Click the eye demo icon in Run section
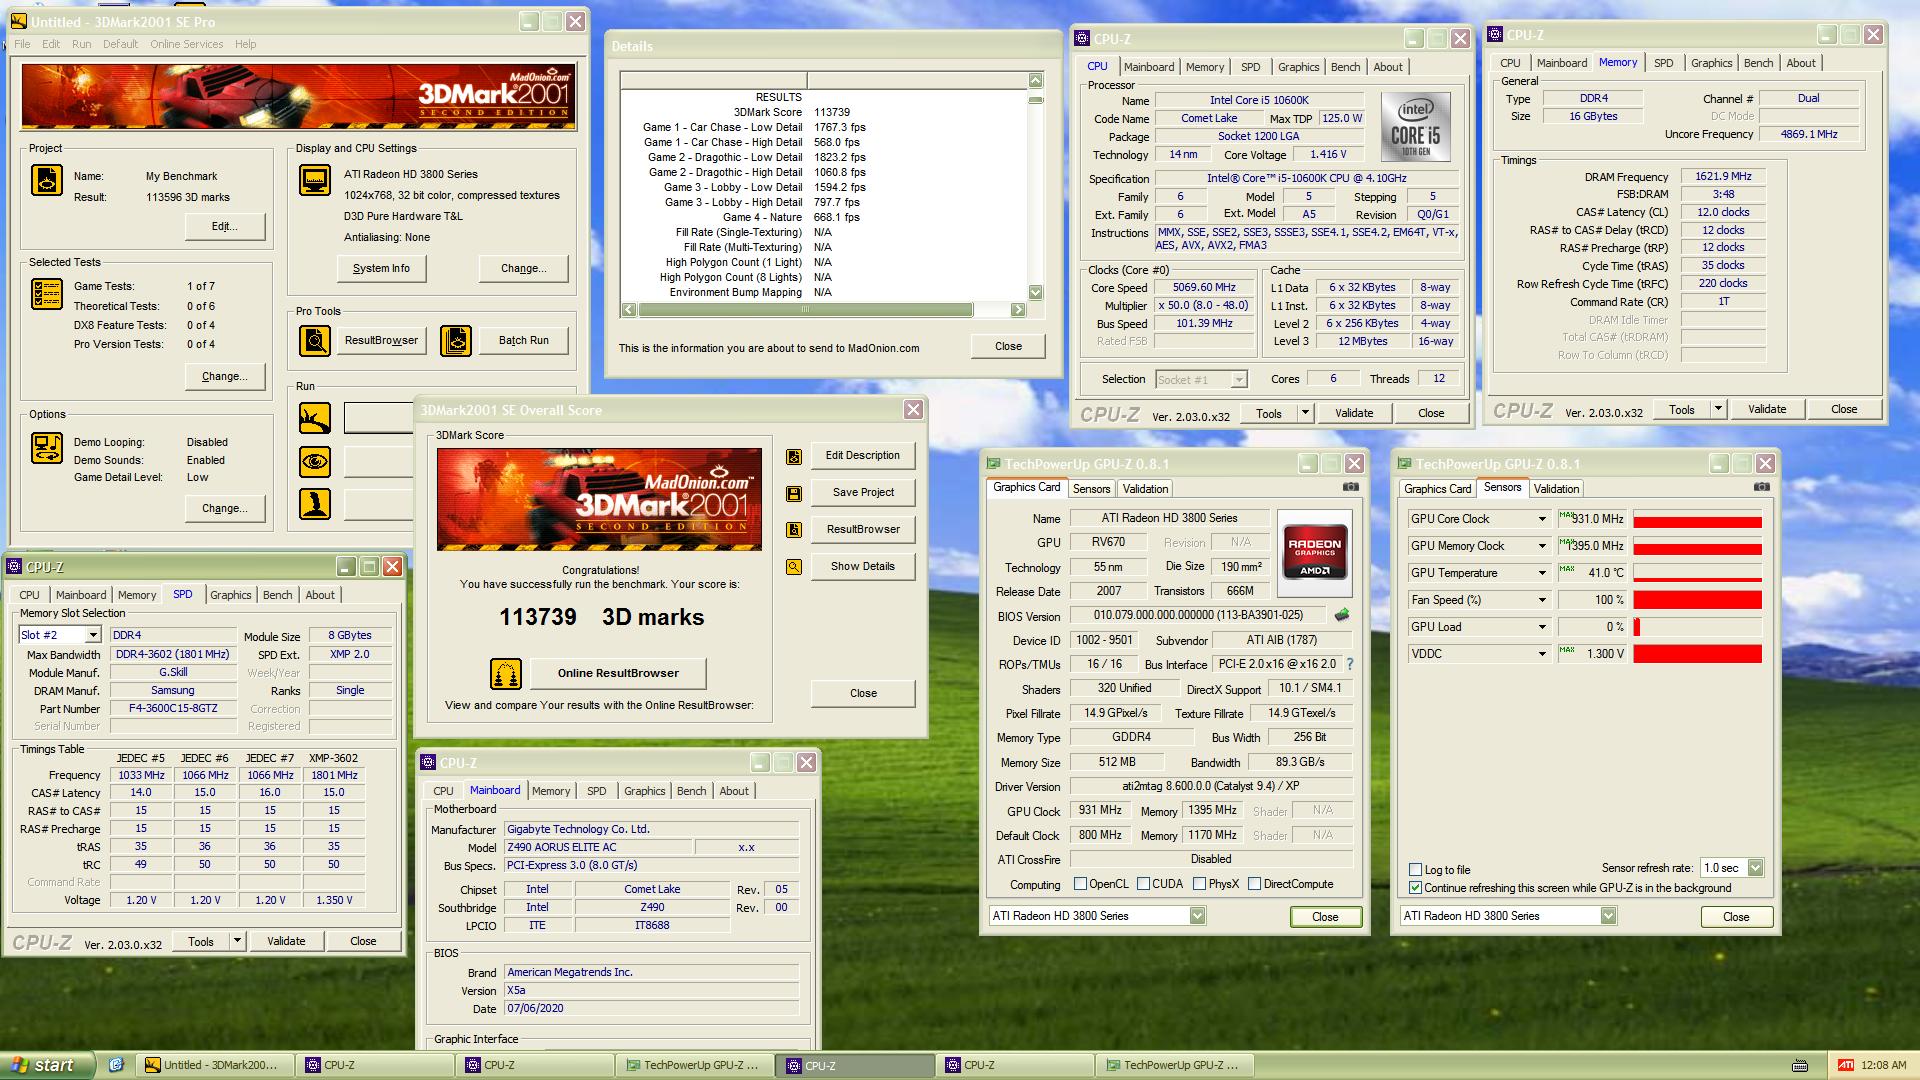Screen dimensions: 1920x1080 point(315,461)
